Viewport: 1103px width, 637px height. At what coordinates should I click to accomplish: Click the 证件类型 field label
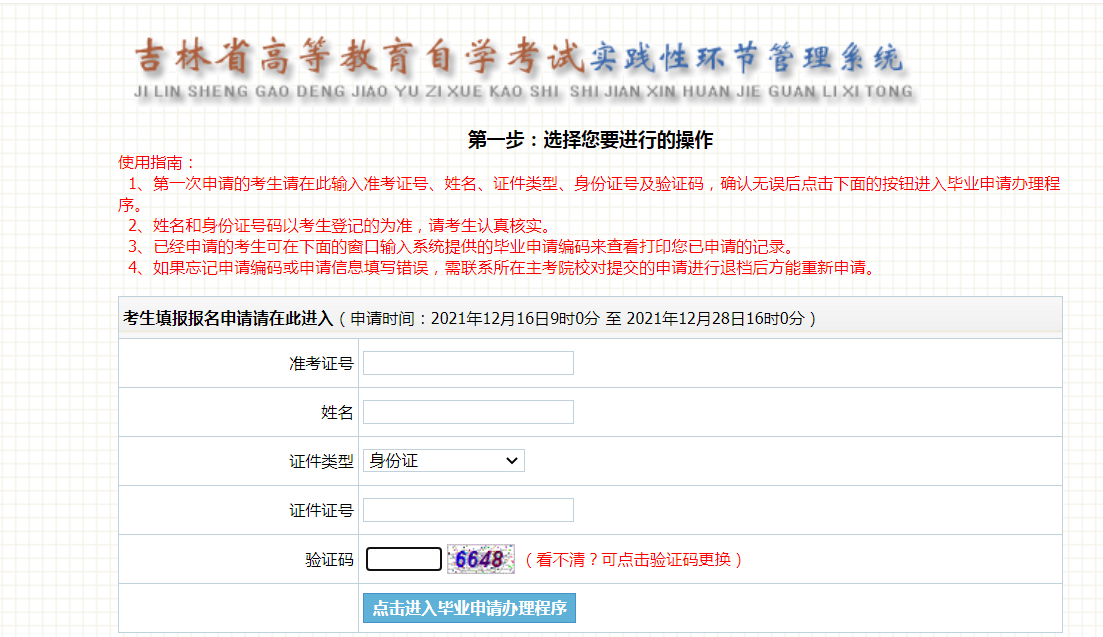pyautogui.click(x=321, y=462)
